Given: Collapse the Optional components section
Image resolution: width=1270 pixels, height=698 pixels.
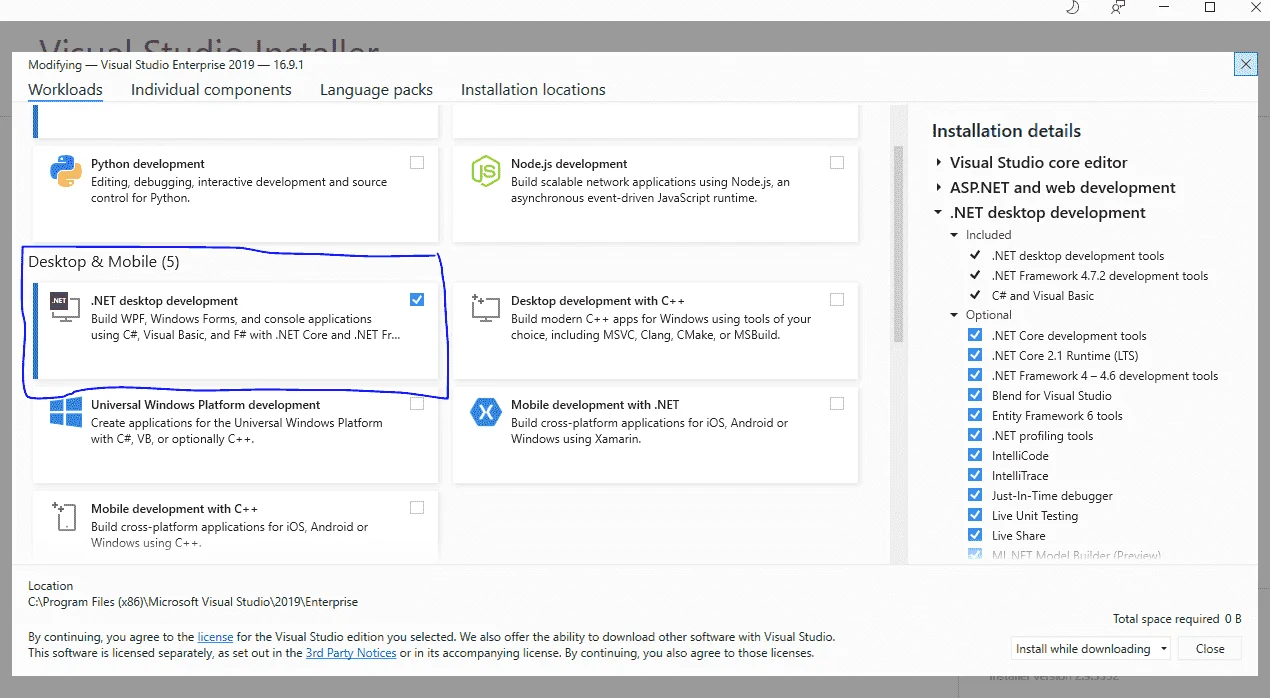Looking at the screenshot, I should pyautogui.click(x=955, y=315).
